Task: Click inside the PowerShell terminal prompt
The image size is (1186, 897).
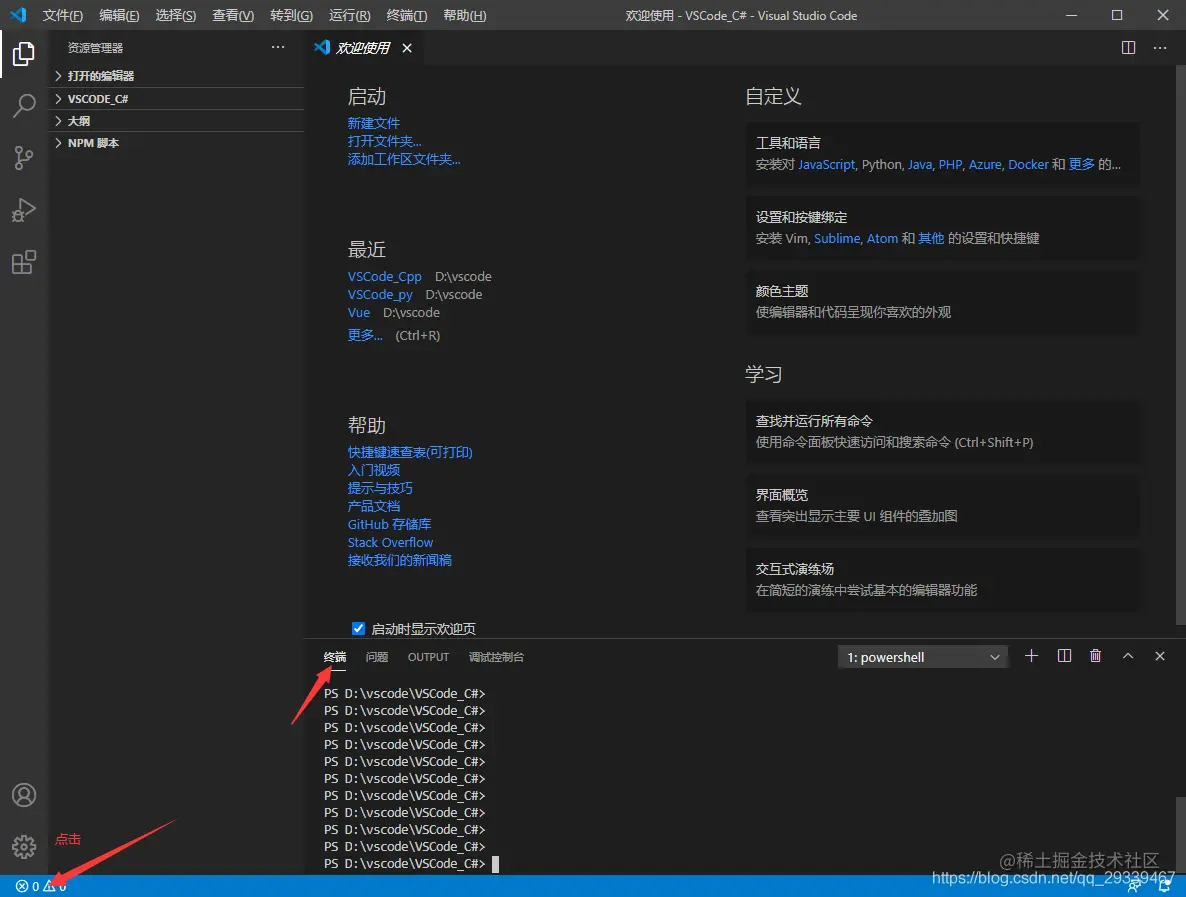Action: pyautogui.click(x=495, y=864)
